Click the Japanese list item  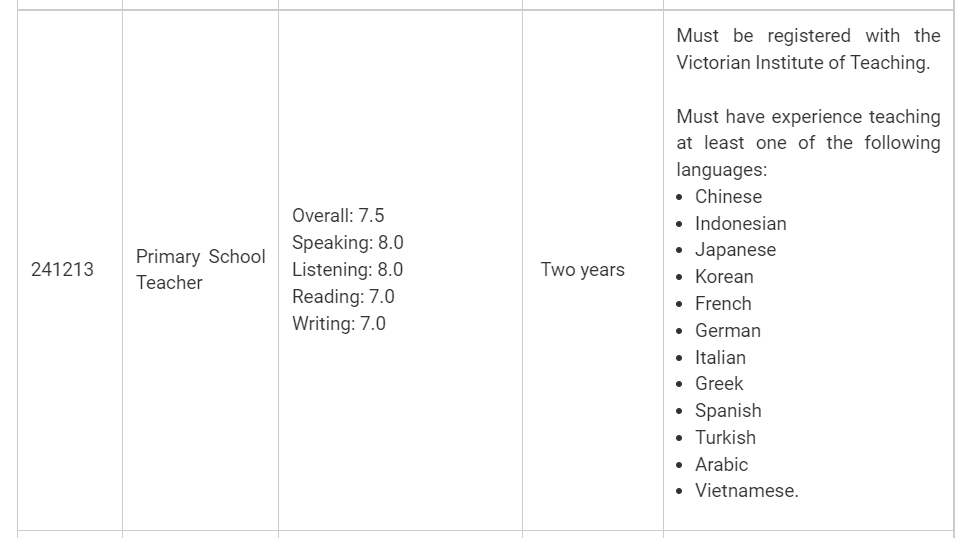(735, 250)
